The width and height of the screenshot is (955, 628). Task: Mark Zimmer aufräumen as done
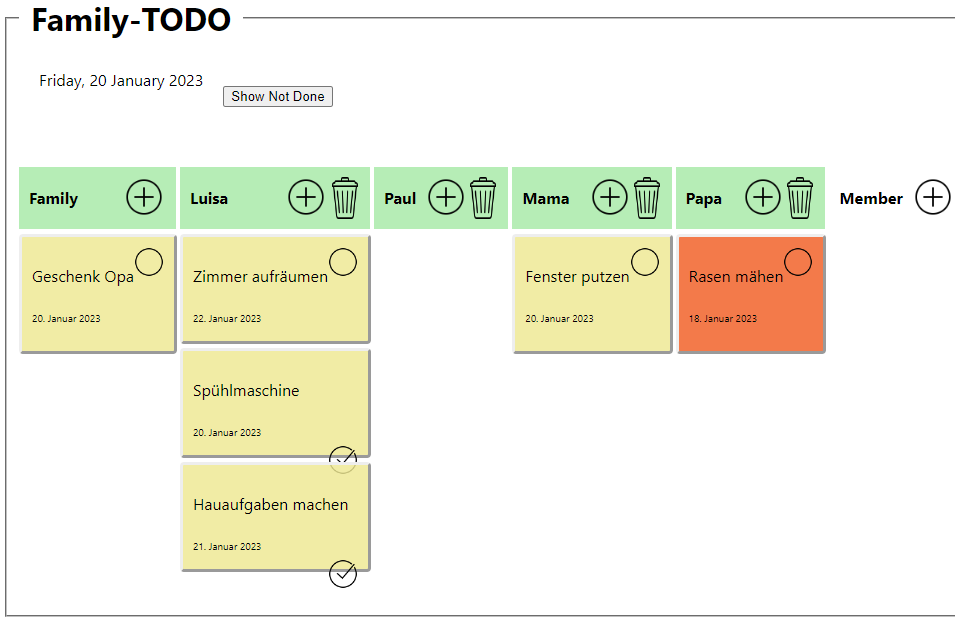[343, 262]
